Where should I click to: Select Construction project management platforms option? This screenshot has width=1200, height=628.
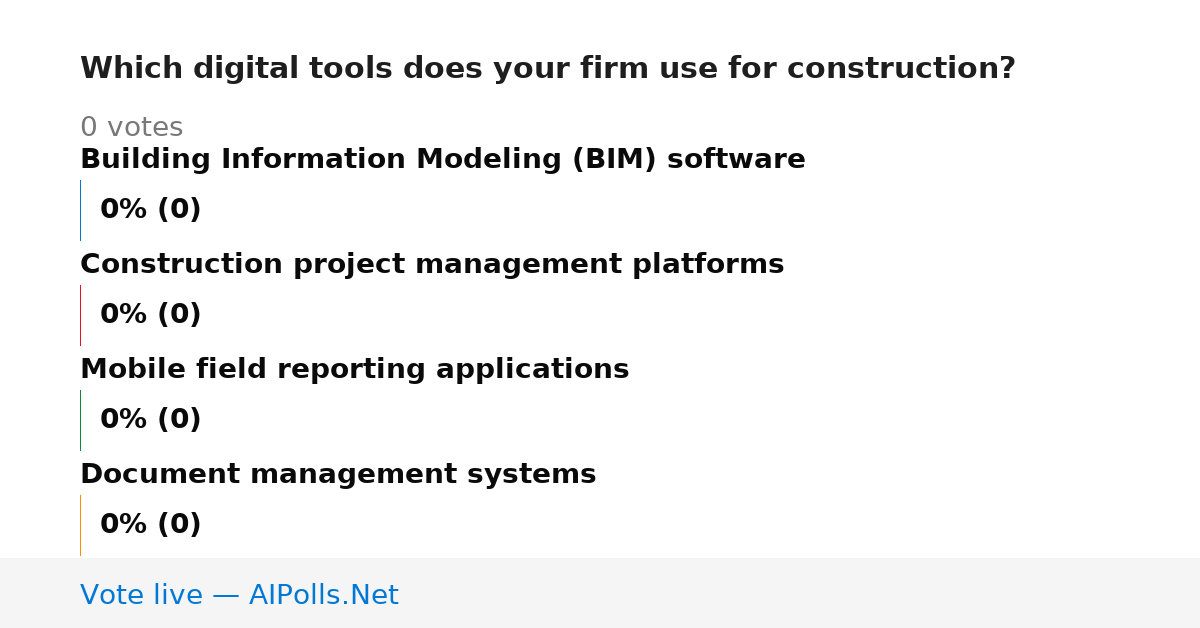point(432,265)
